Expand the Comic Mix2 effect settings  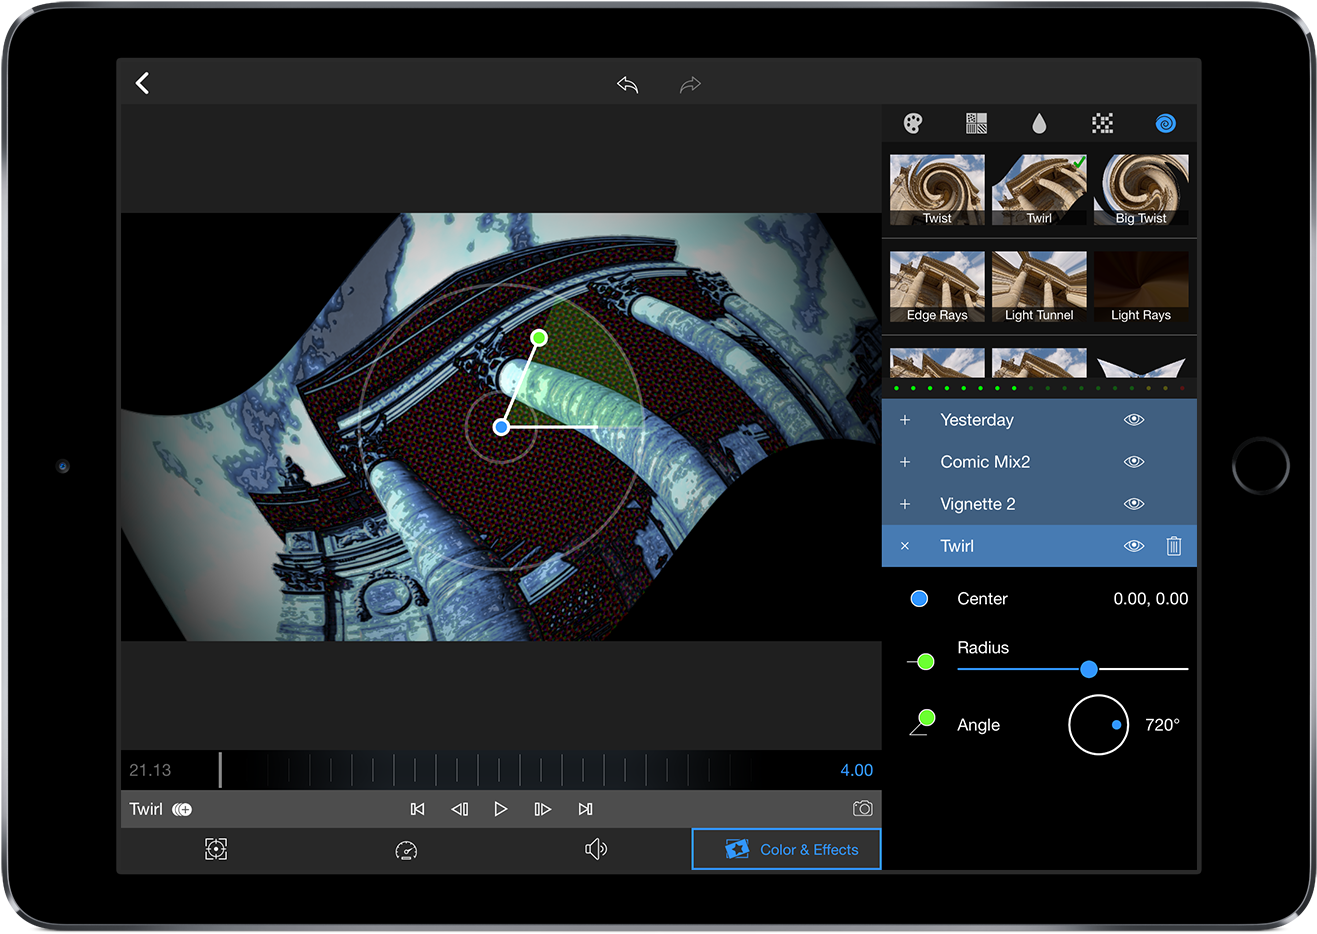(x=905, y=462)
